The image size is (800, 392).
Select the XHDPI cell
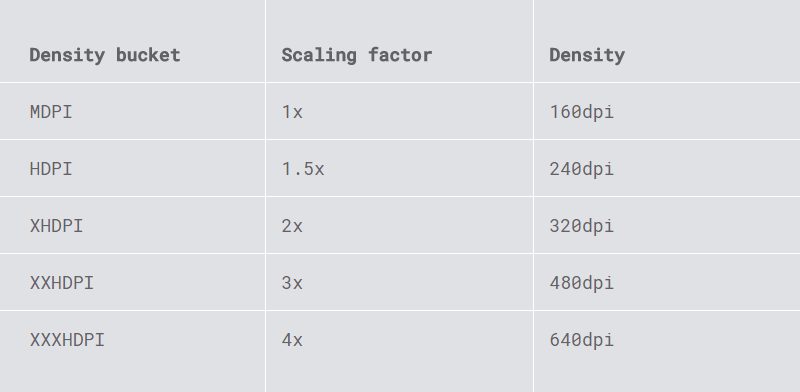click(56, 226)
